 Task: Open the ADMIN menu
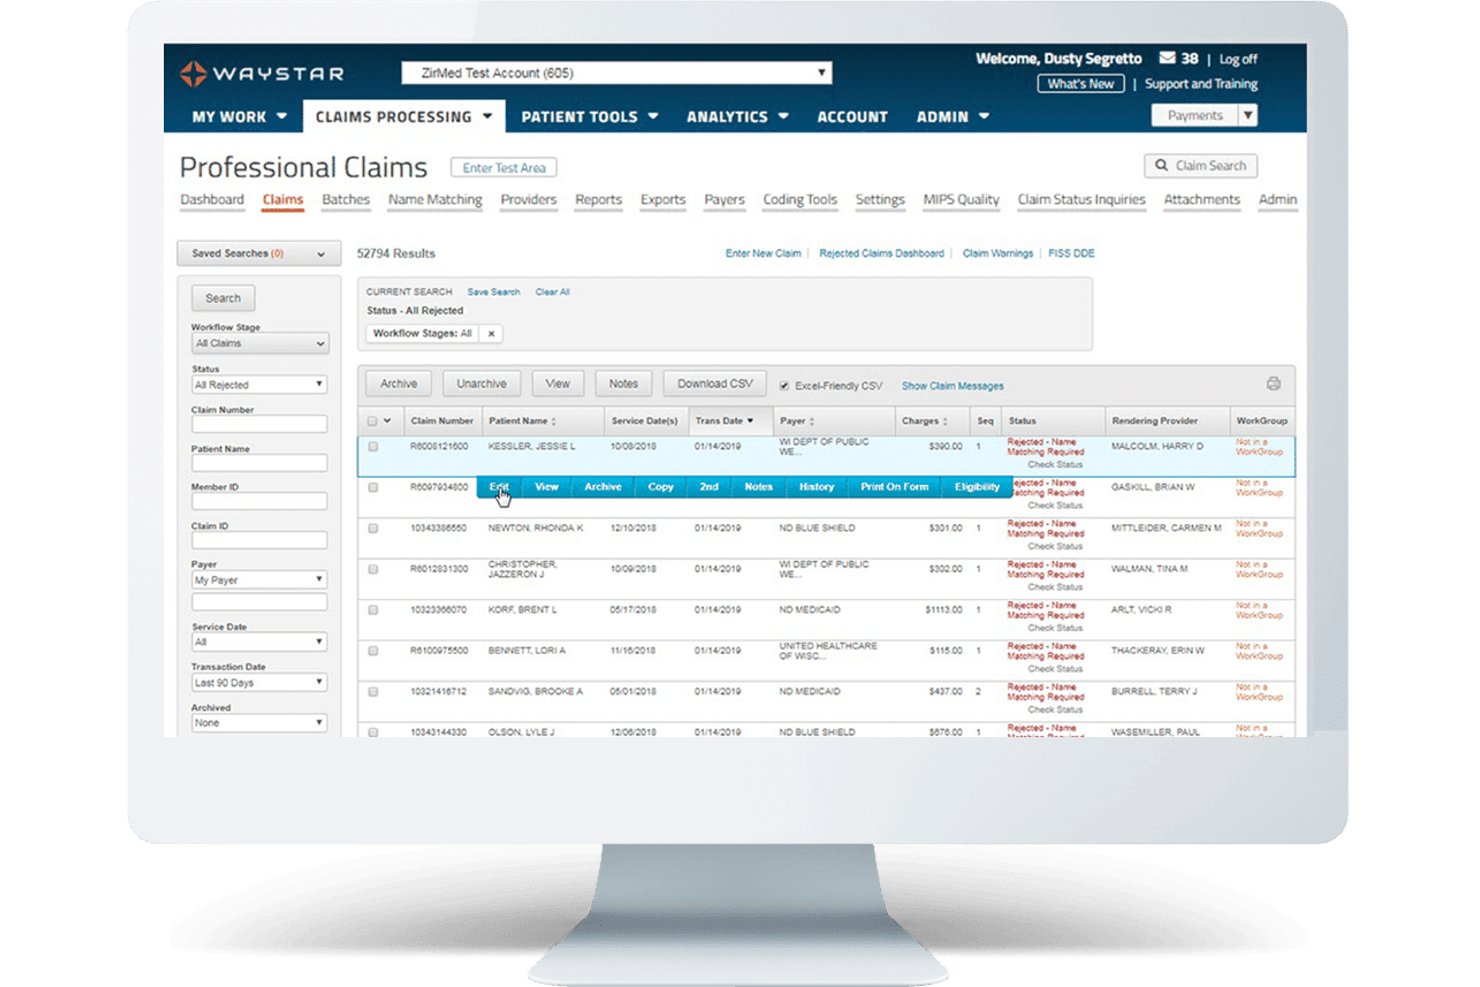click(953, 117)
